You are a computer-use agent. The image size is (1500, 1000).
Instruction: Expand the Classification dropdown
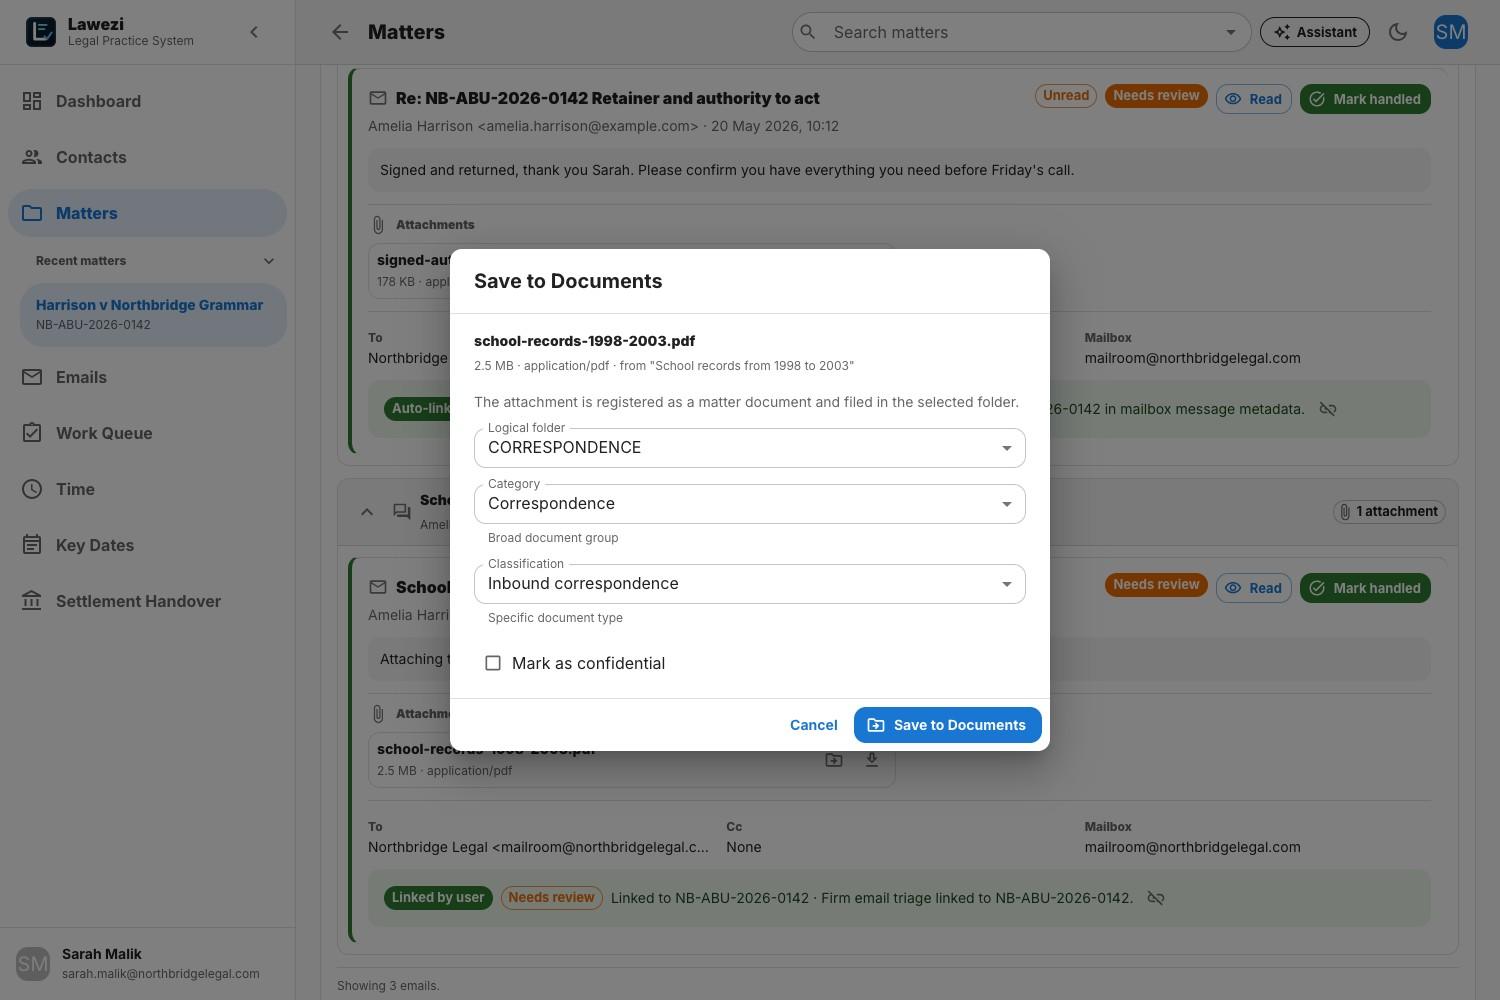750,583
